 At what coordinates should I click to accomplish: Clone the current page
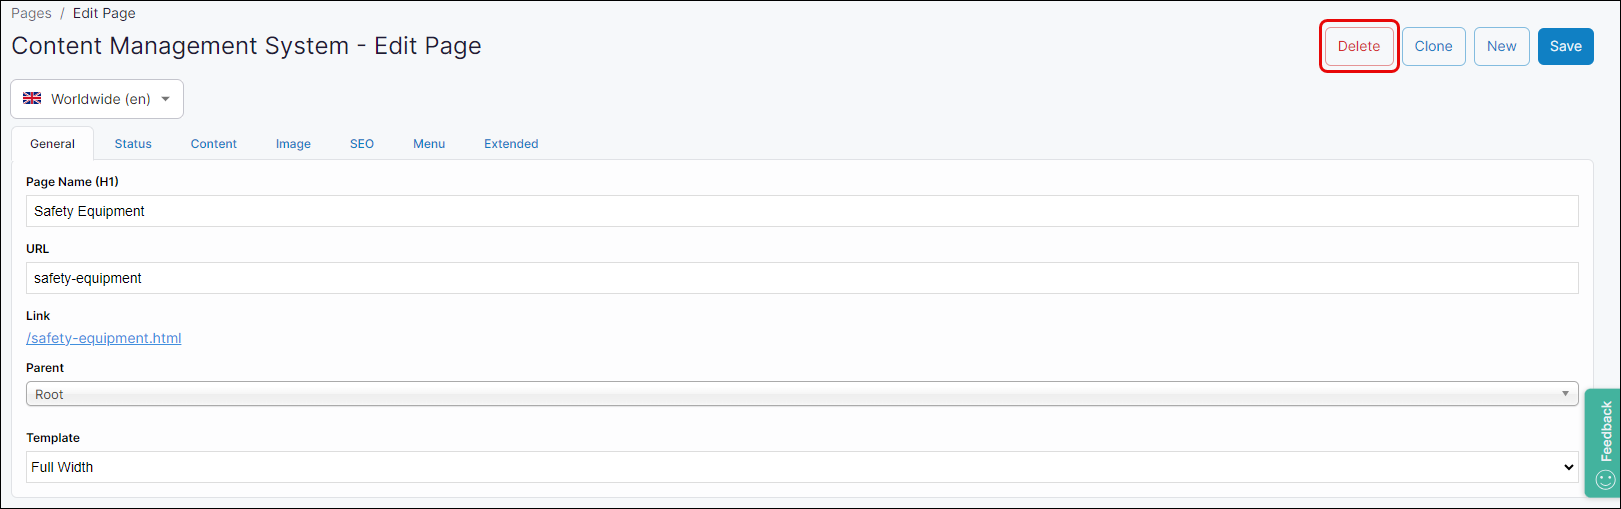click(1433, 46)
